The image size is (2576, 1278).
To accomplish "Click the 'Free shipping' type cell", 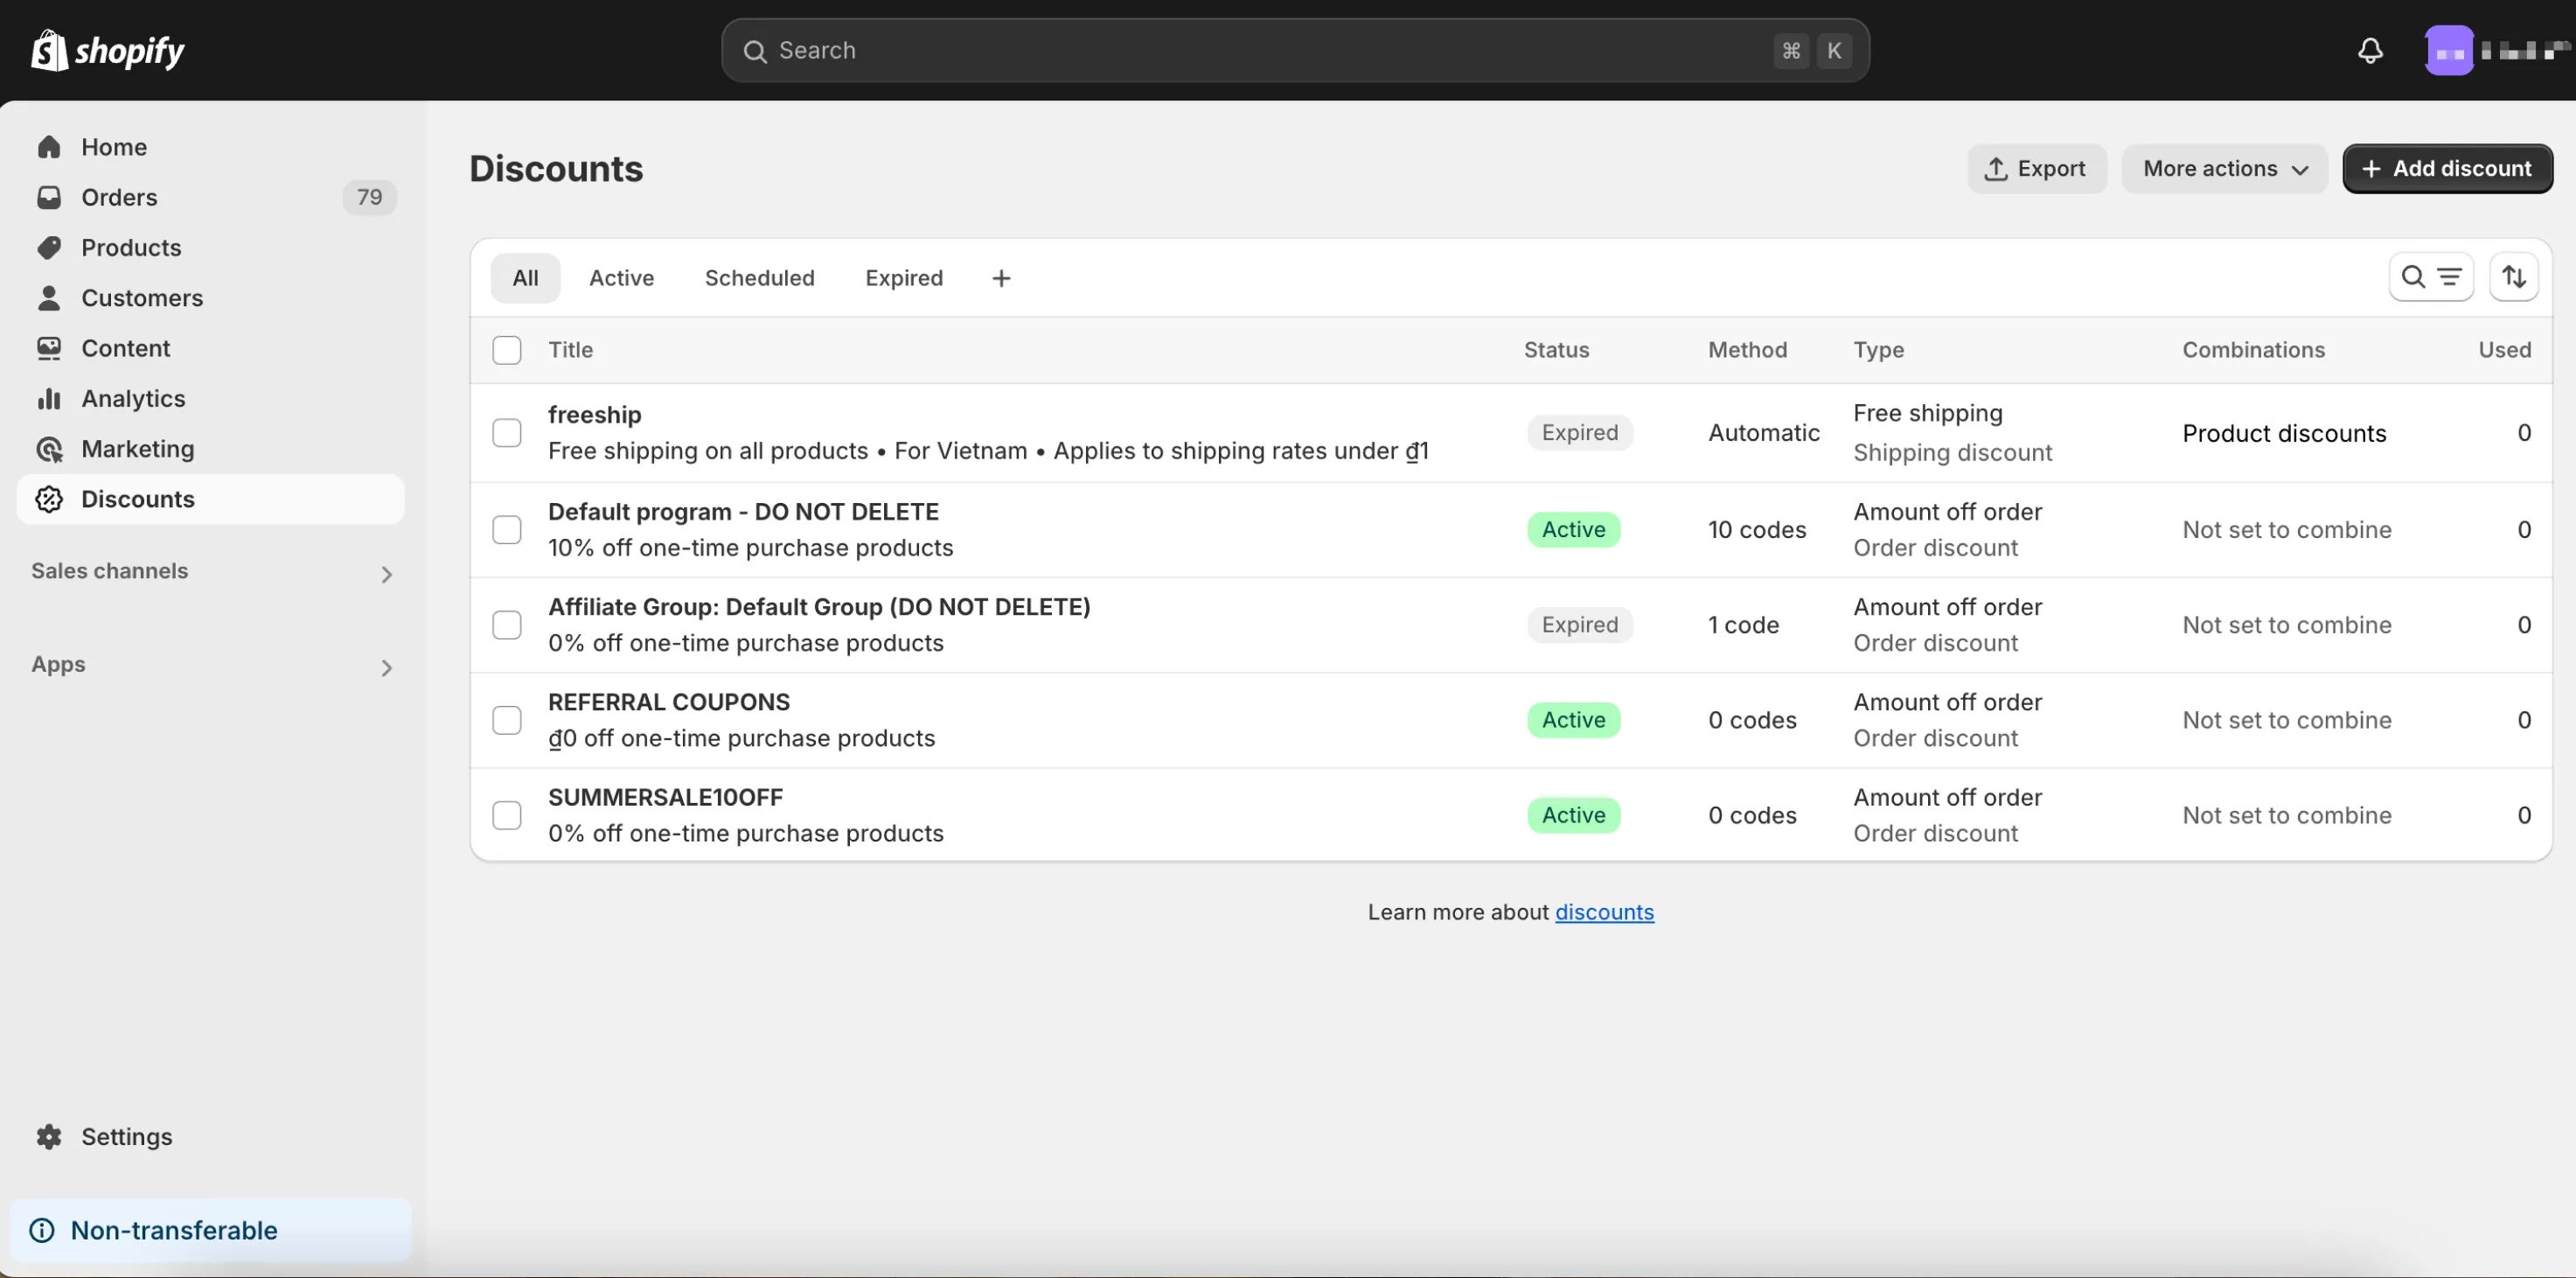I will tap(1927, 413).
